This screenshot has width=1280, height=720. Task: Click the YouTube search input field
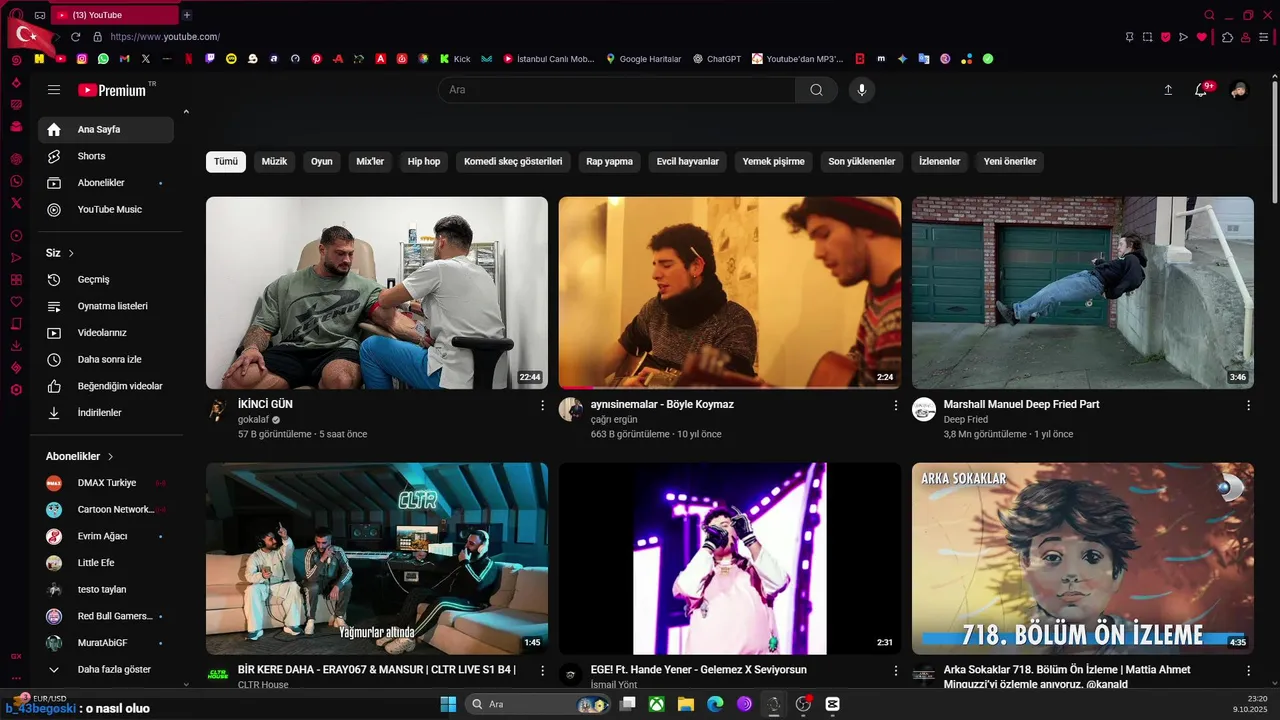pyautogui.click(x=617, y=90)
